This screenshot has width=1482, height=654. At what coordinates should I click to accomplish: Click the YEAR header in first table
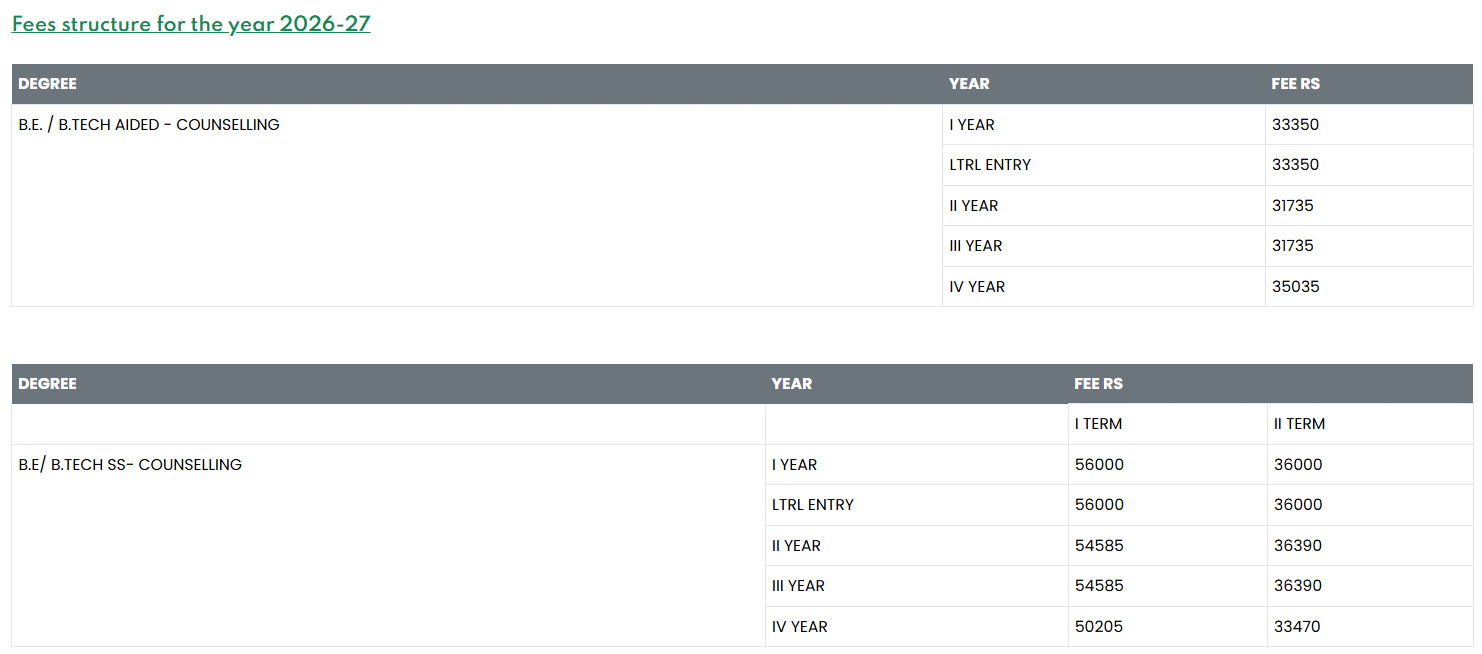(x=969, y=84)
